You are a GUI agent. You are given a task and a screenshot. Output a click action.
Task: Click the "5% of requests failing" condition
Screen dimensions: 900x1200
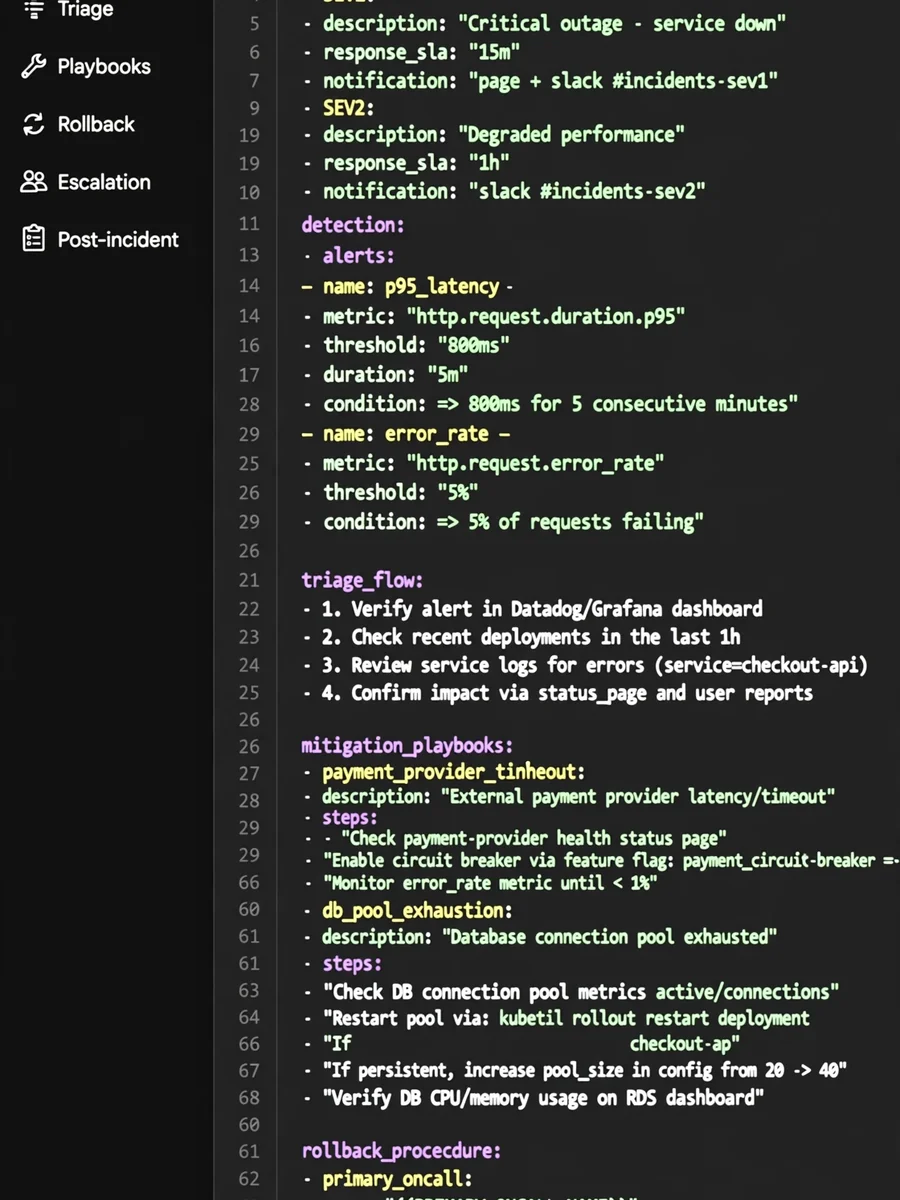click(x=503, y=521)
